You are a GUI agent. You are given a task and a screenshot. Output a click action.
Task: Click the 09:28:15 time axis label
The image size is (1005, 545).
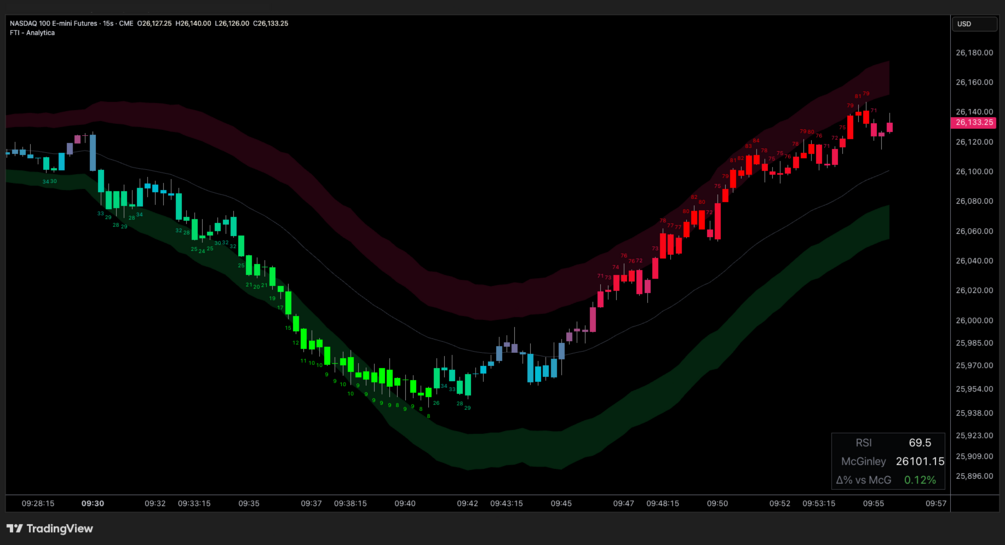38,503
